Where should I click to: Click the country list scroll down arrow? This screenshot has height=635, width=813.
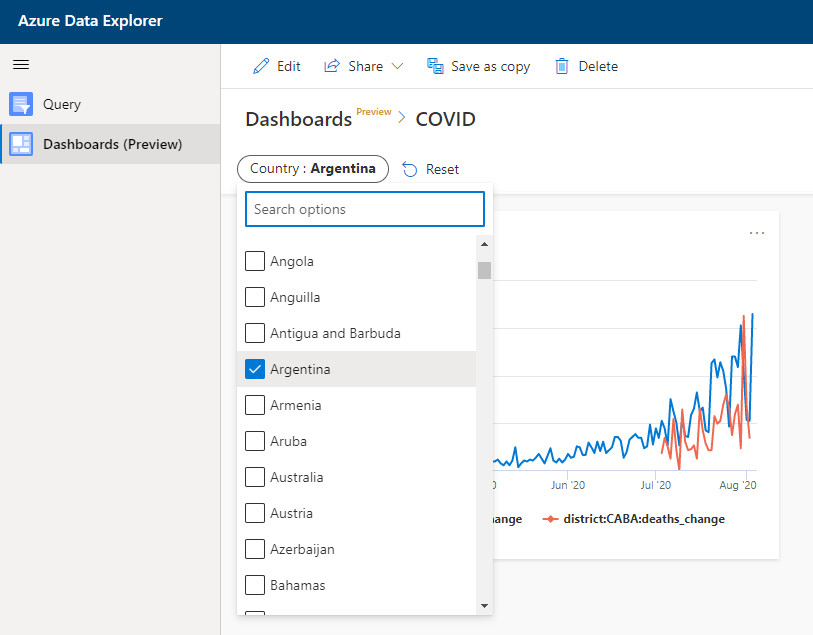tap(484, 606)
